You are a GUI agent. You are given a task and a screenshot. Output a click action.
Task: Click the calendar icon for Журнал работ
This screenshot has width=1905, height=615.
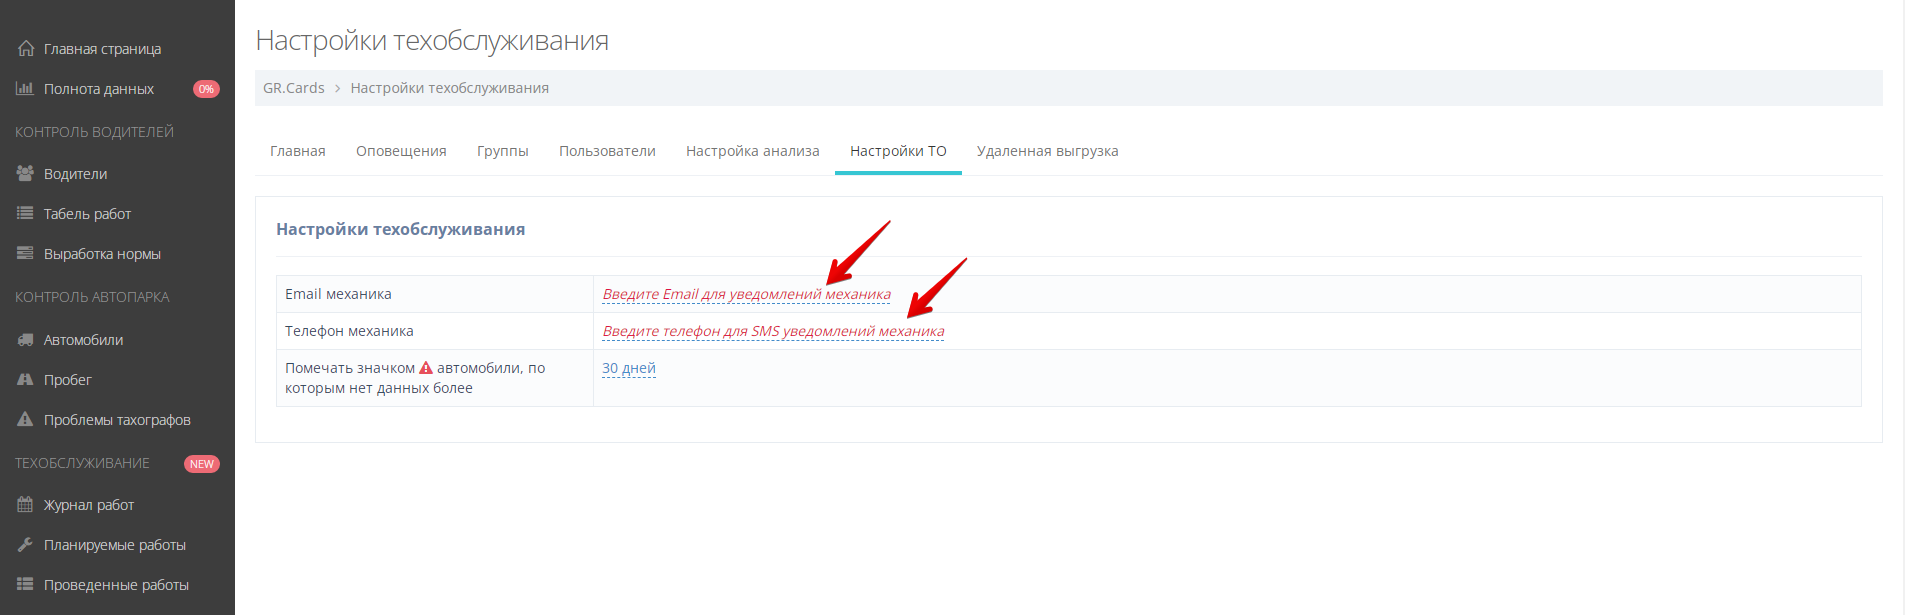point(25,505)
